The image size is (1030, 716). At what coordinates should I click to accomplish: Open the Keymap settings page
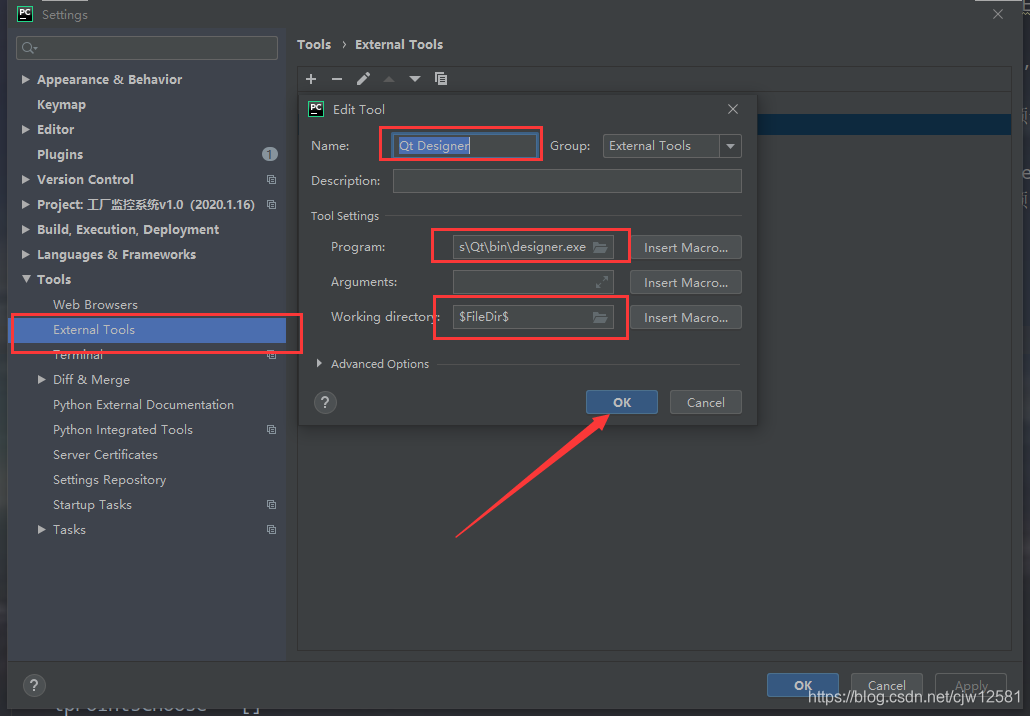62,104
